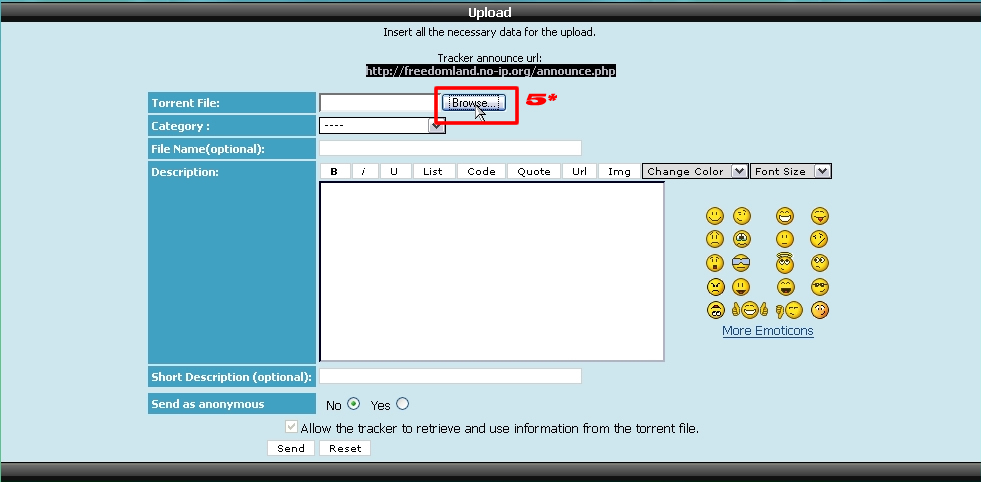Viewport: 981px width, 482px height.
Task: Click inside the Description text area
Action: tap(491, 270)
